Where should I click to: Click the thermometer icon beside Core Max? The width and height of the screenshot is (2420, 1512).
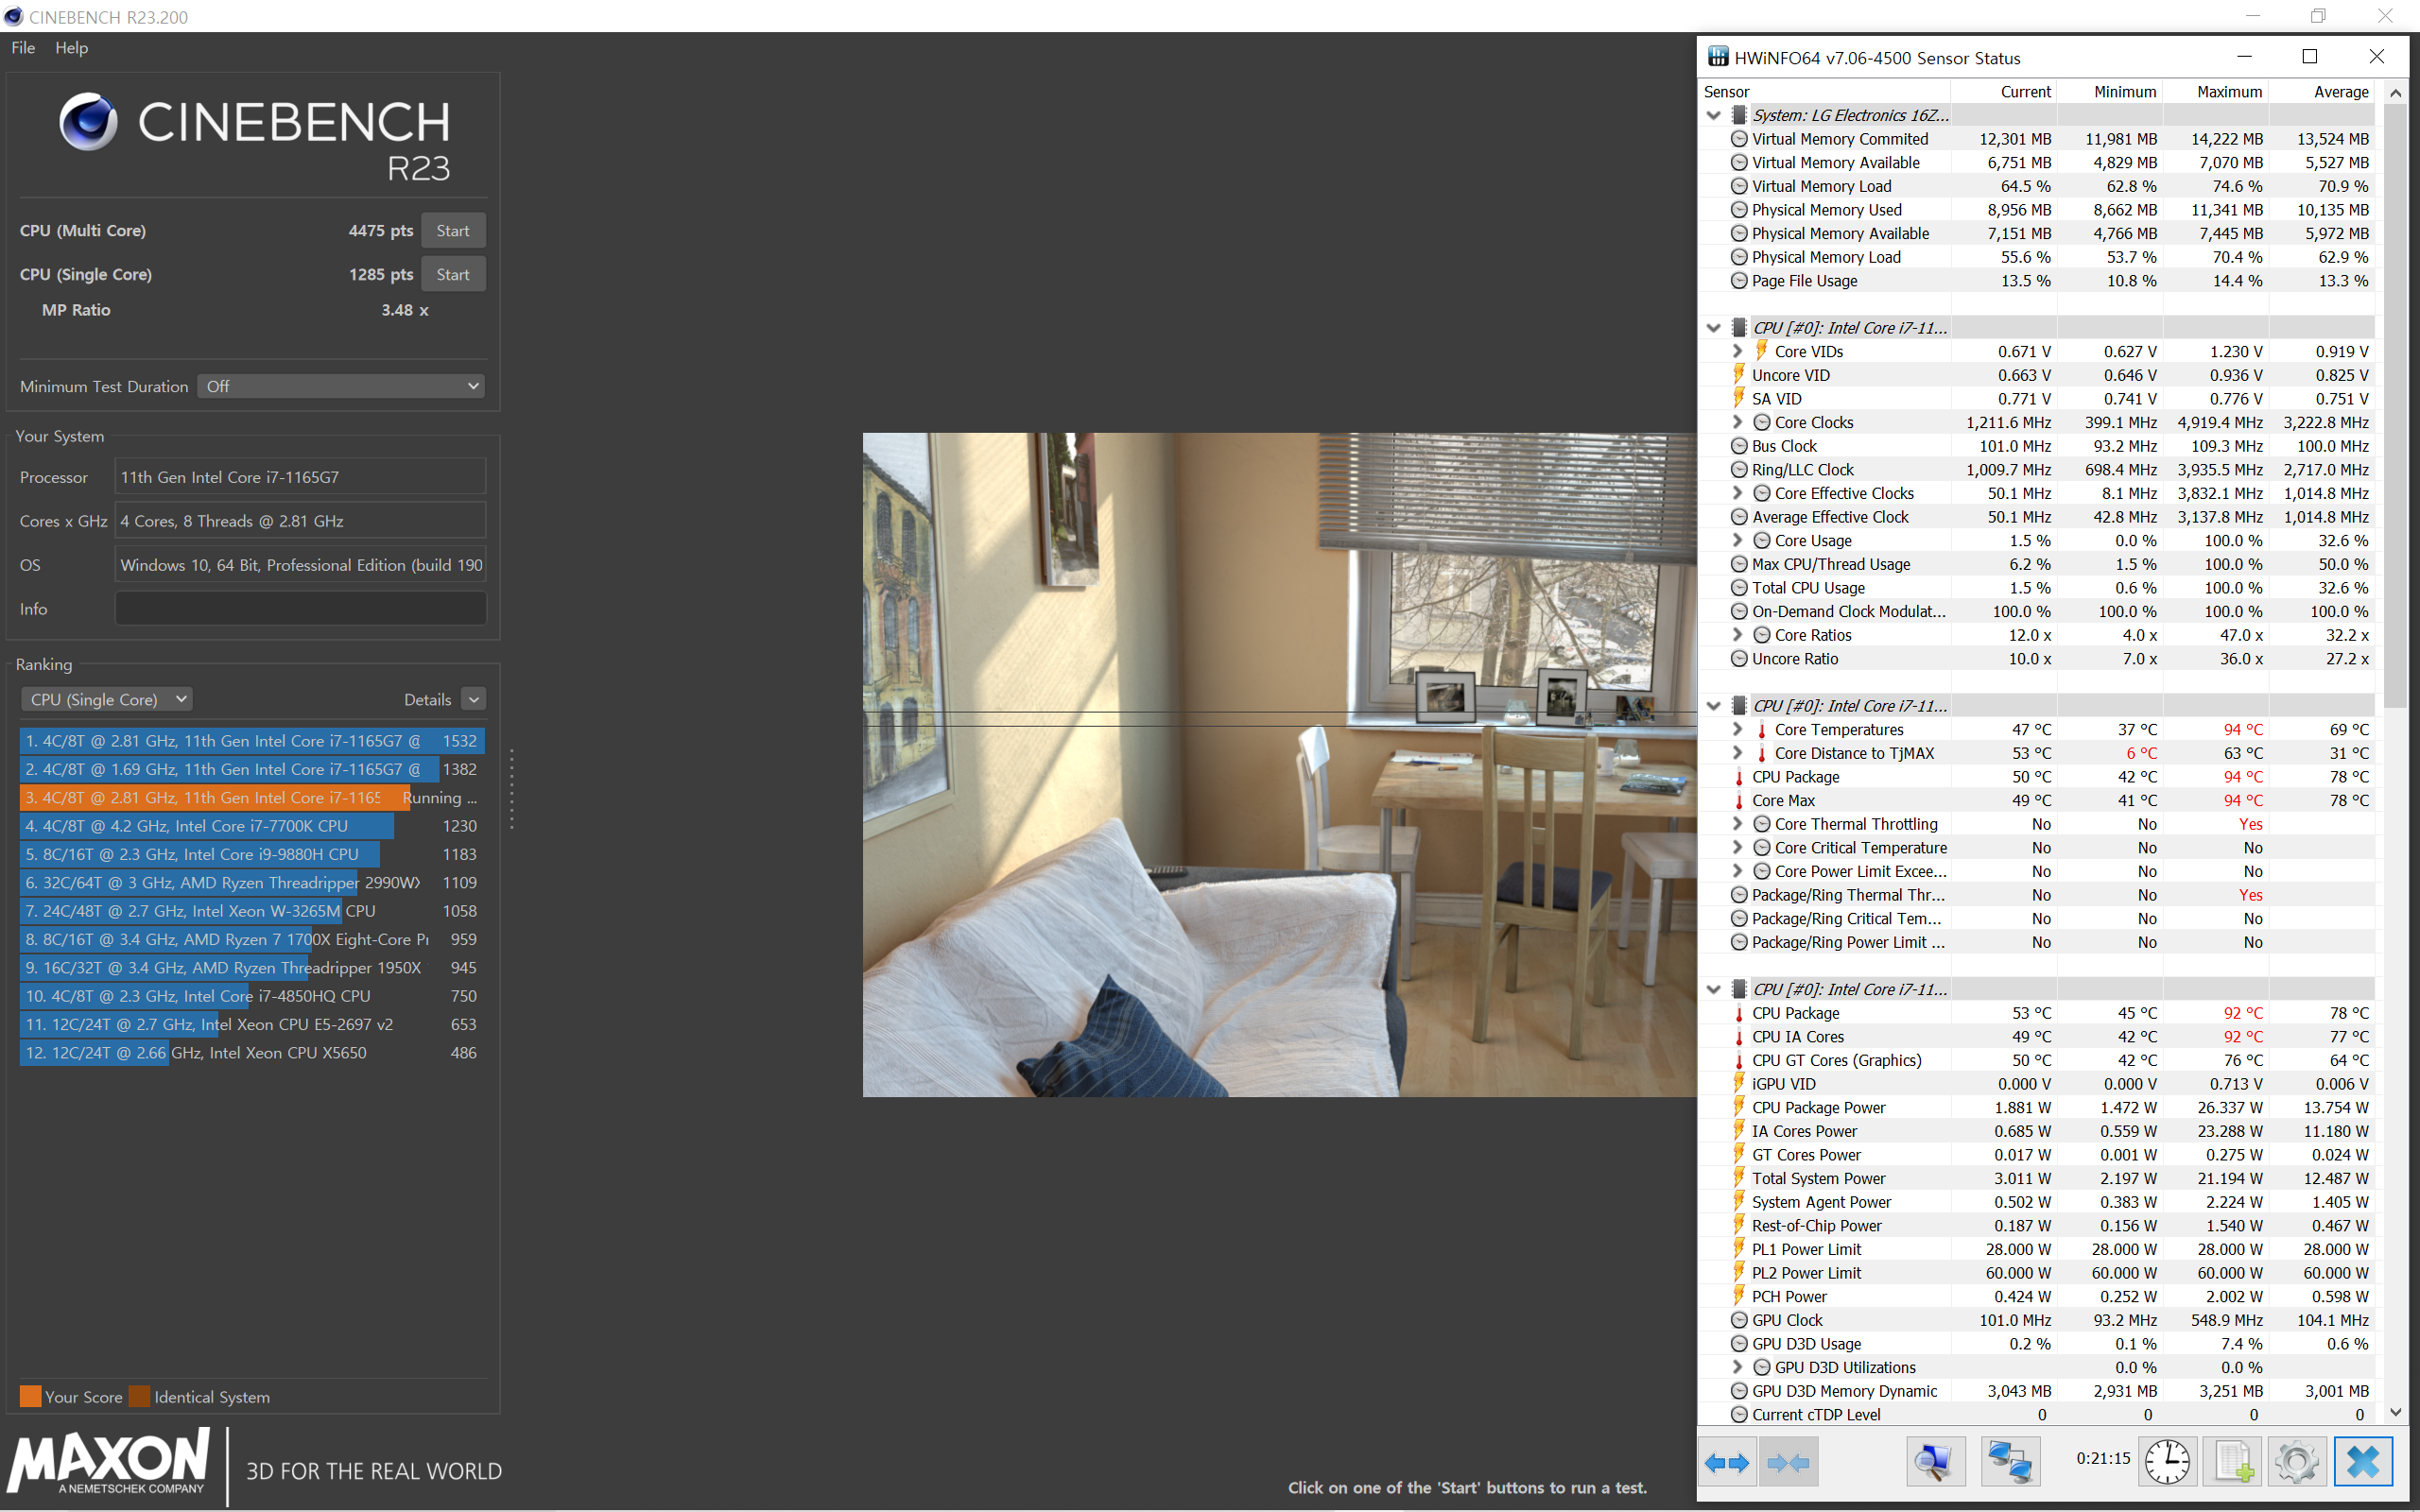pos(1739,800)
